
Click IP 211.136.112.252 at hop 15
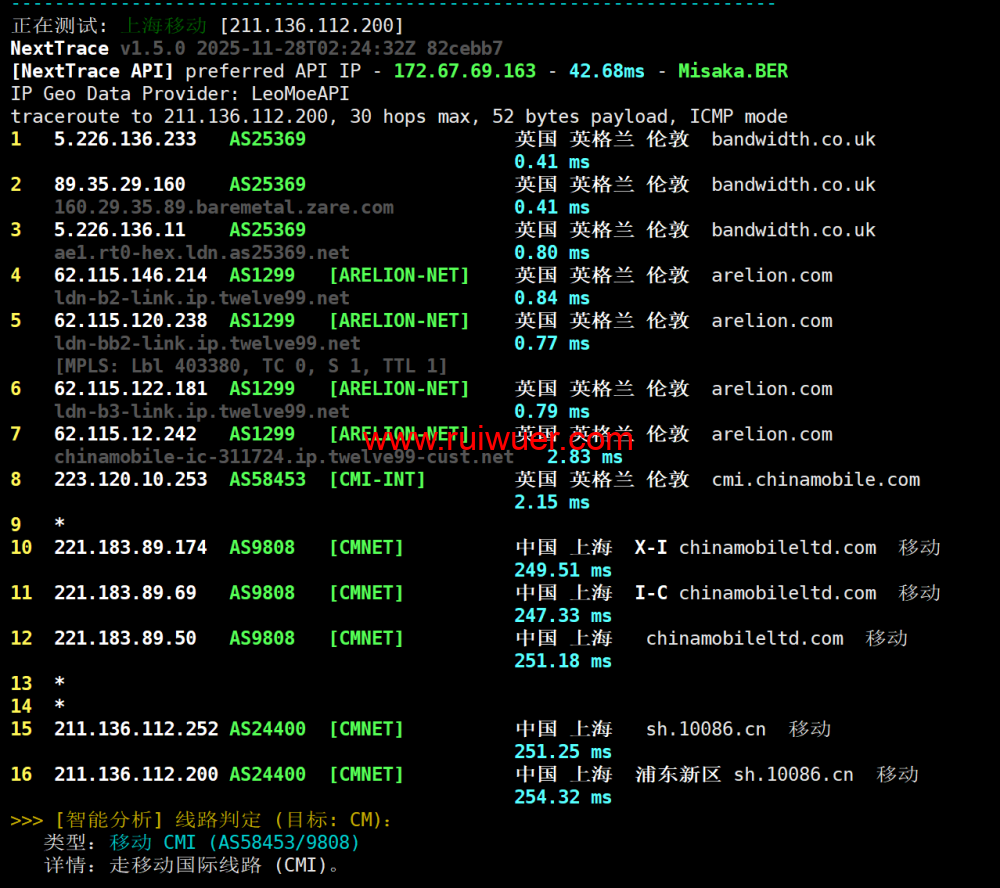coord(136,729)
